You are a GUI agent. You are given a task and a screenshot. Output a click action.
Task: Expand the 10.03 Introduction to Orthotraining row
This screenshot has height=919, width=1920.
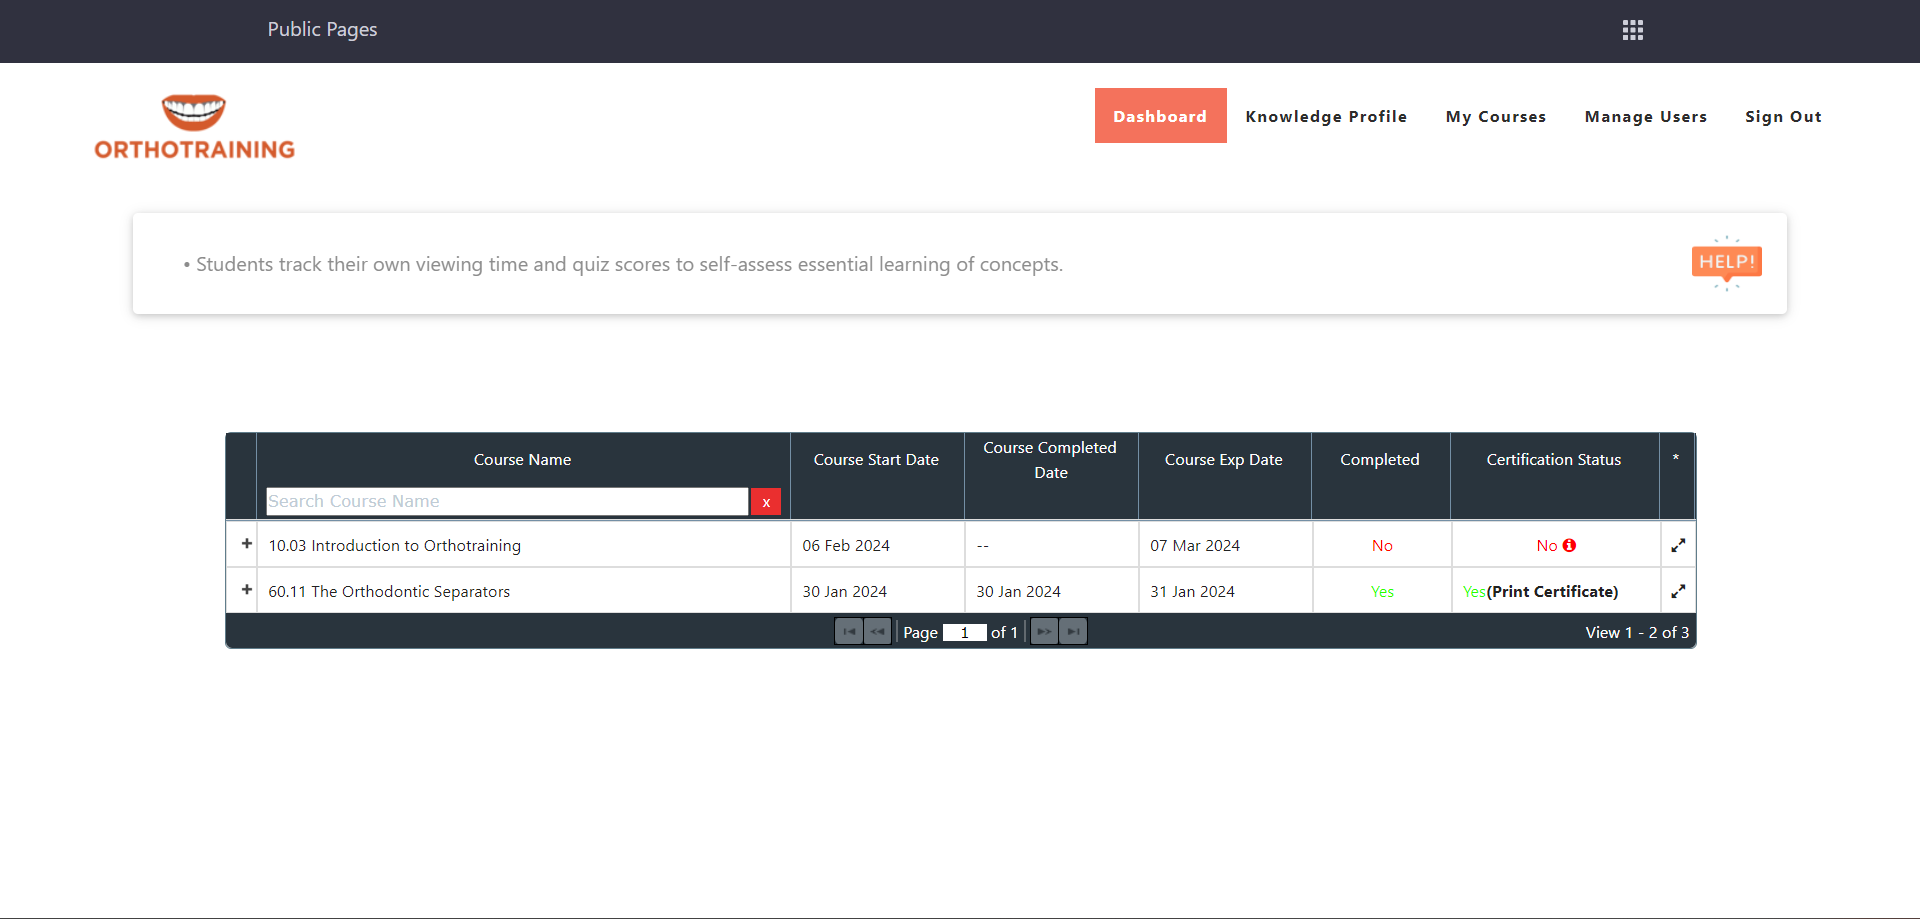(x=246, y=544)
